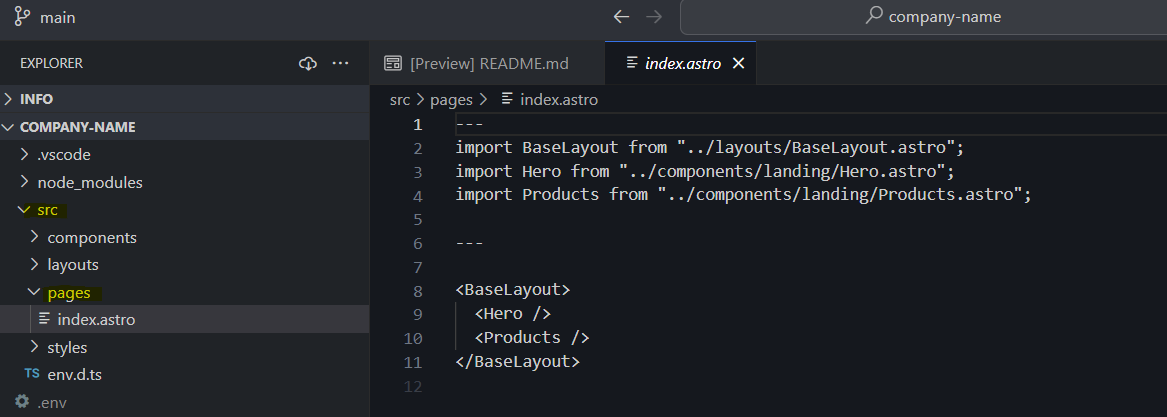Go forward with the right arrow

(x=653, y=17)
